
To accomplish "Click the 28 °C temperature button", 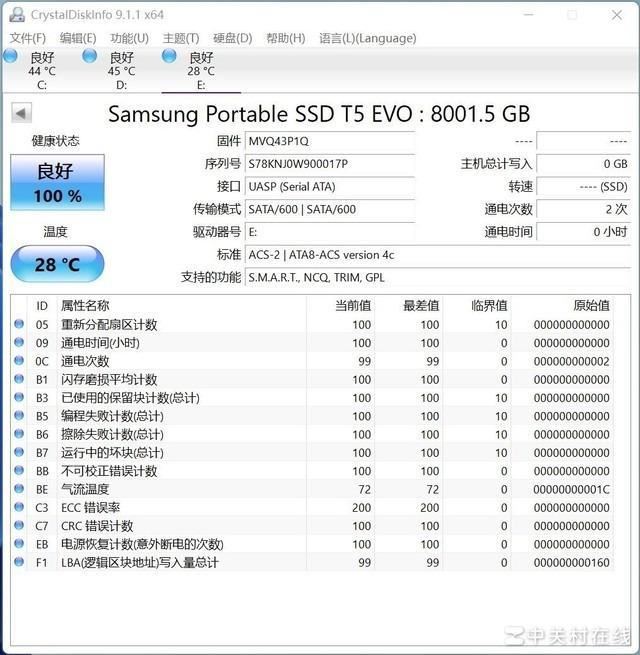I will click(x=57, y=264).
